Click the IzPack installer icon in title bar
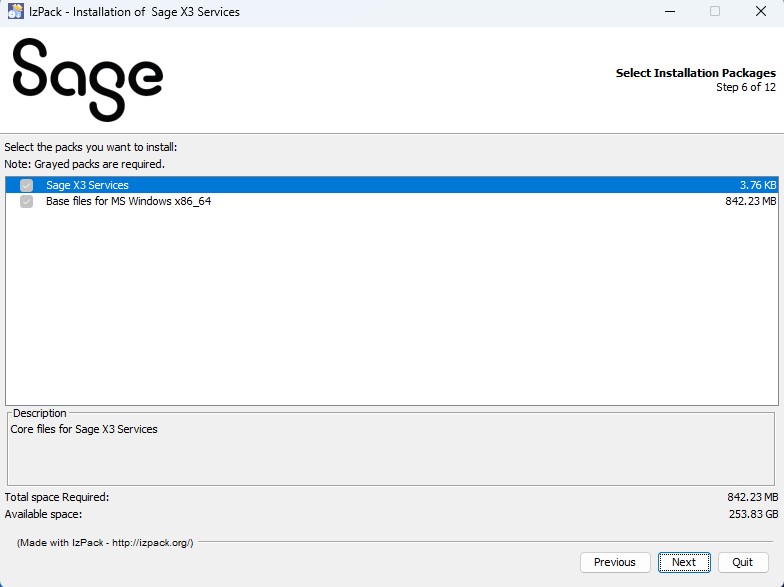 16,11
